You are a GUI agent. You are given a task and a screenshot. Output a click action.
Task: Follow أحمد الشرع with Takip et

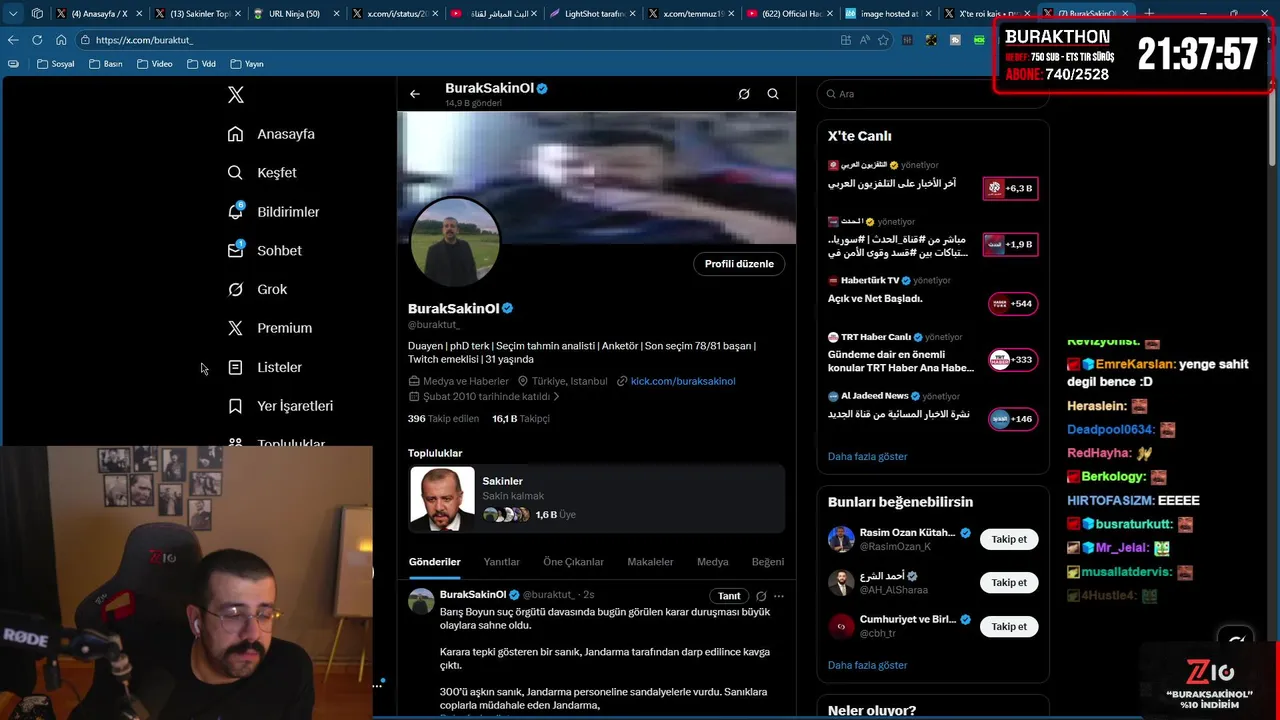pos(1009,582)
